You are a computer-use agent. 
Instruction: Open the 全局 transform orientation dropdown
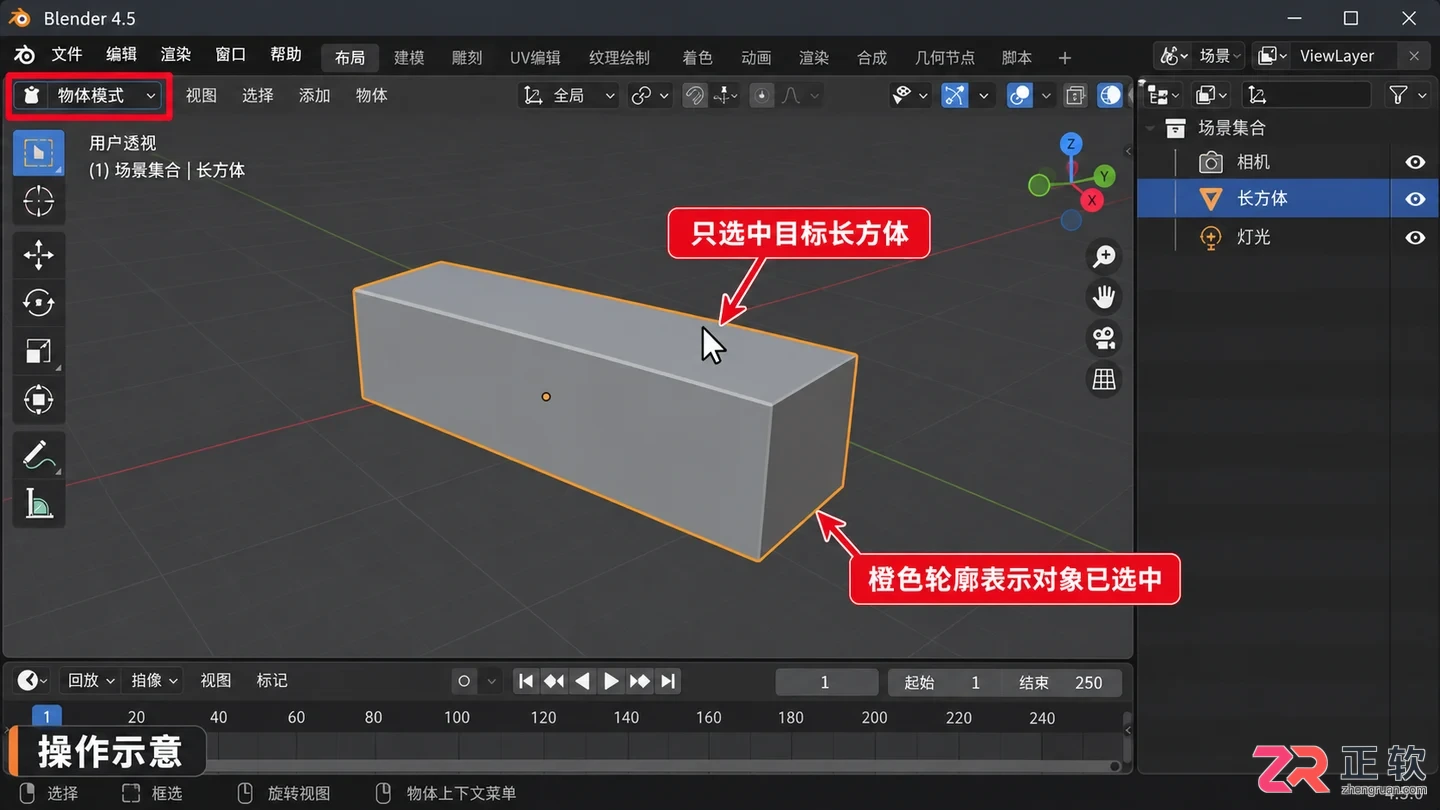571,95
